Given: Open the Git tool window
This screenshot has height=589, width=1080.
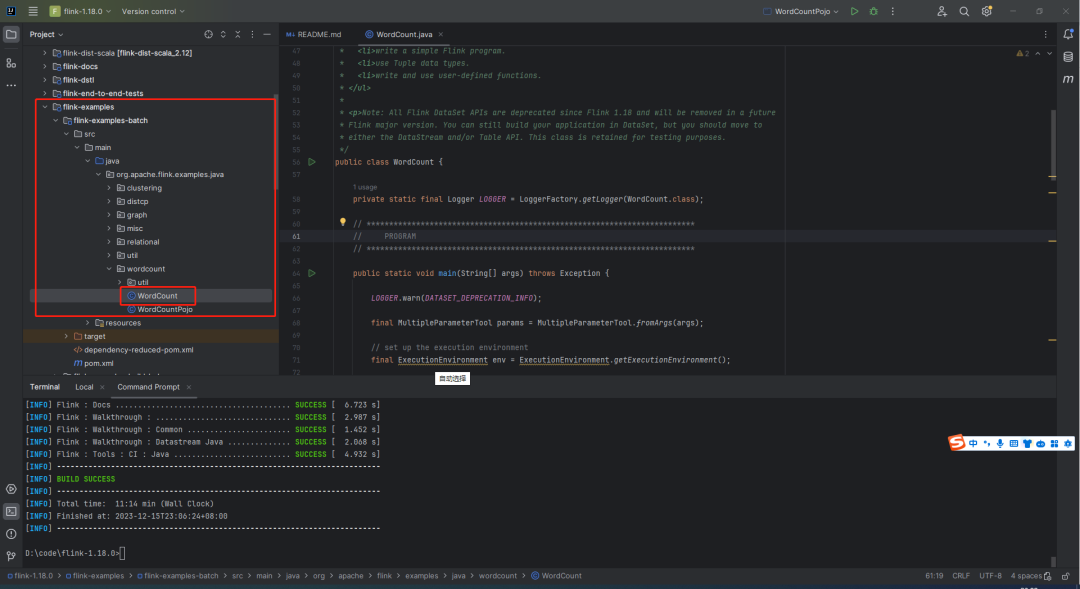Looking at the screenshot, I should 11,555.
